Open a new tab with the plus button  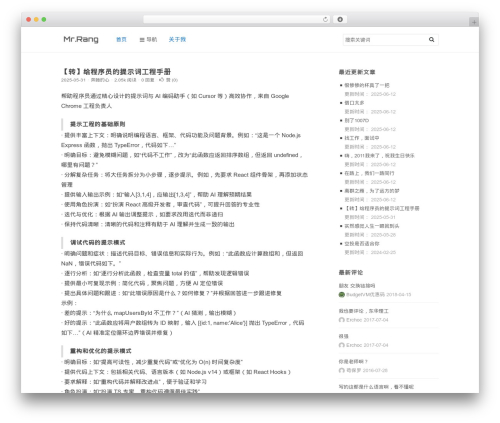(x=474, y=22)
